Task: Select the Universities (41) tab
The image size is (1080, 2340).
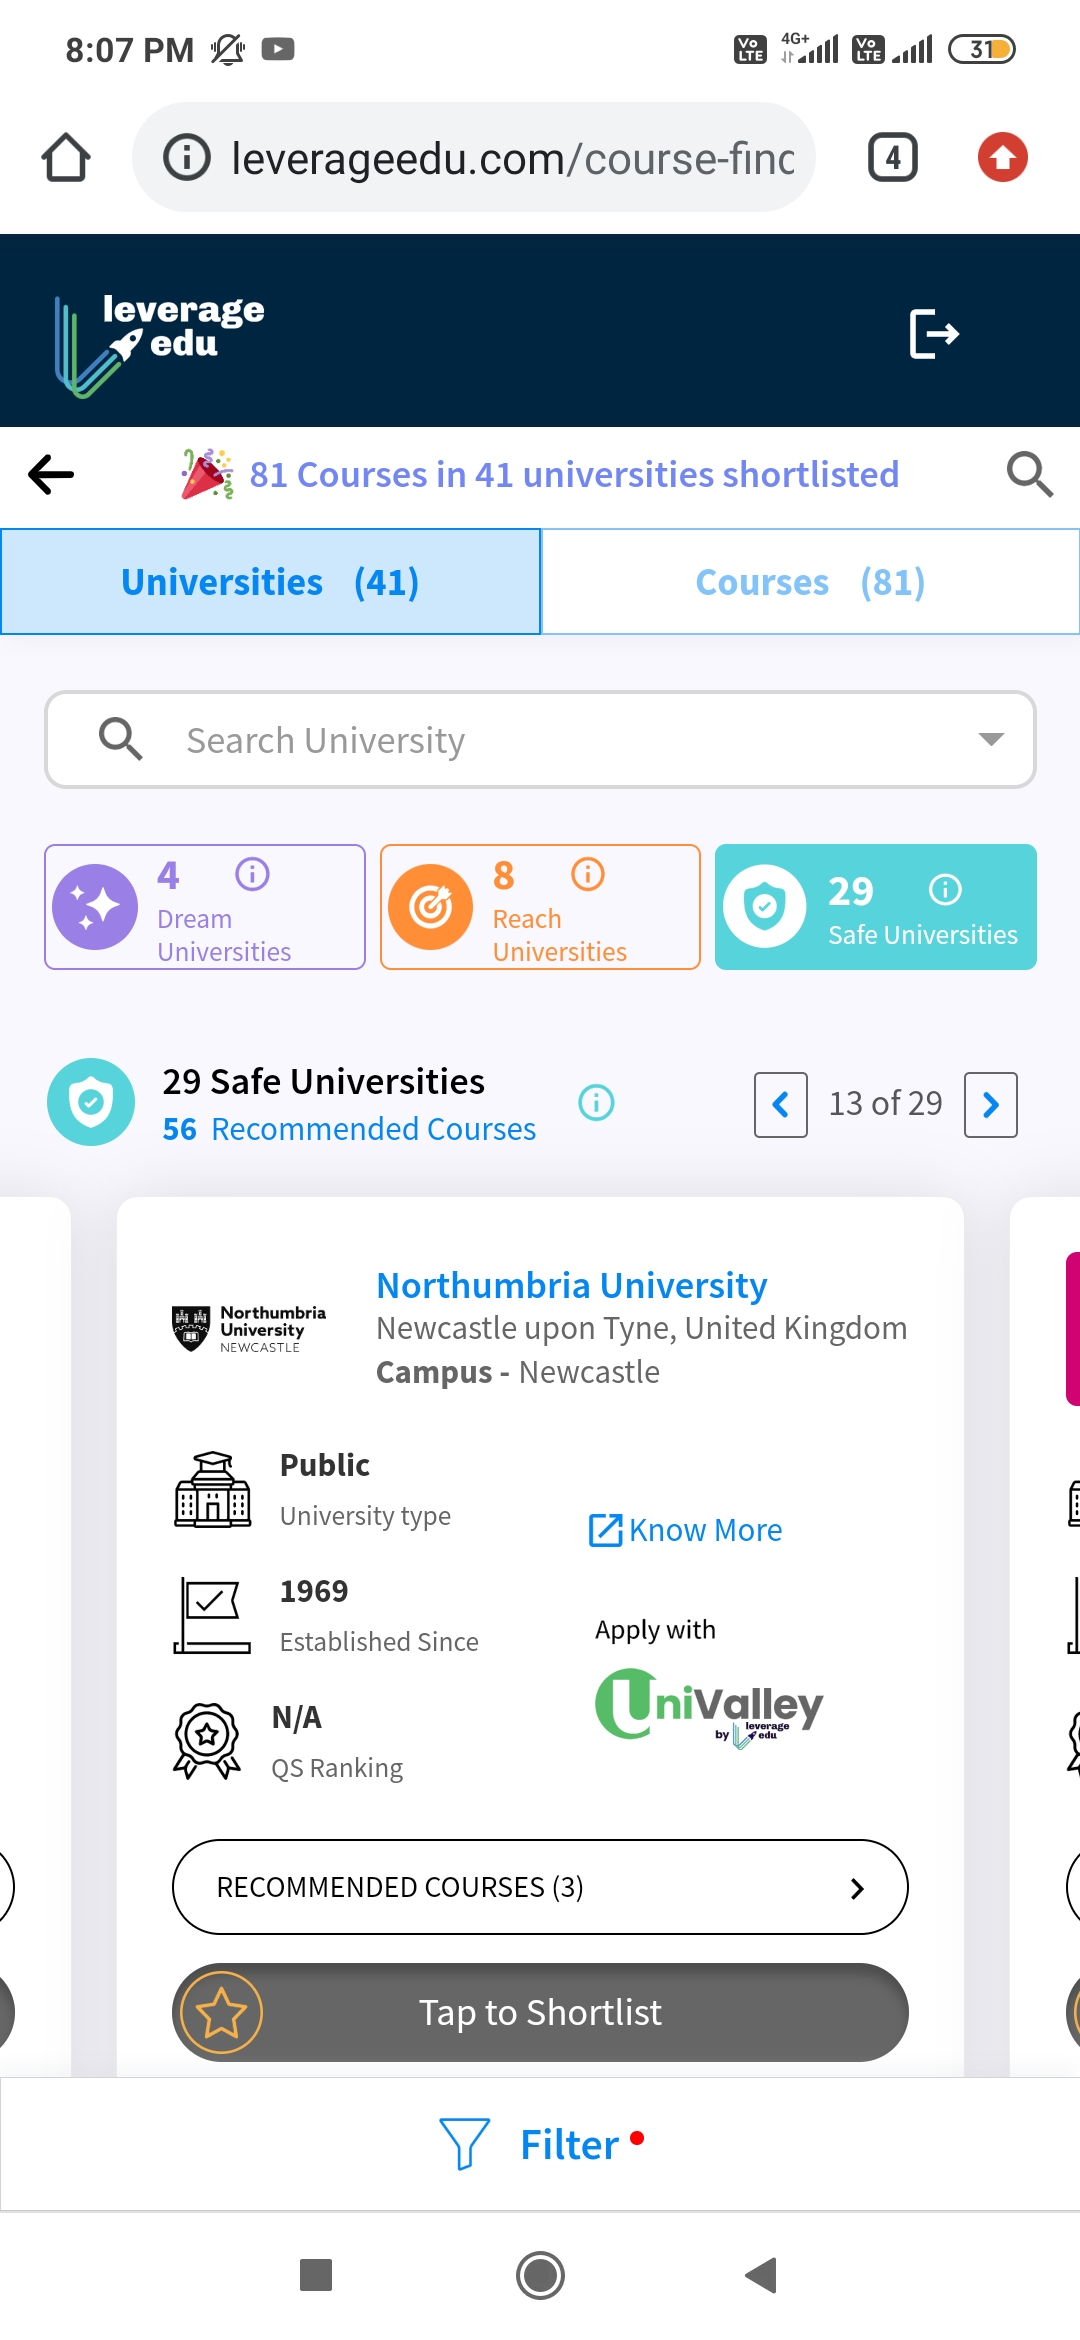Action: (270, 582)
